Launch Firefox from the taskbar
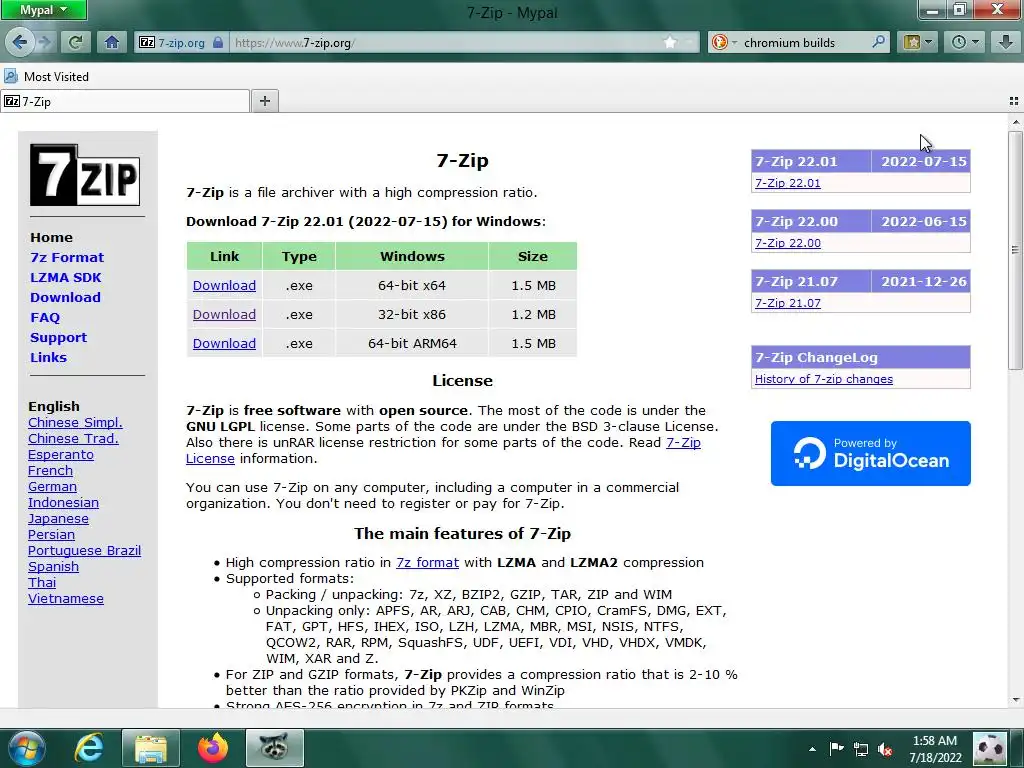Screen dimensions: 1024x768 pos(212,748)
